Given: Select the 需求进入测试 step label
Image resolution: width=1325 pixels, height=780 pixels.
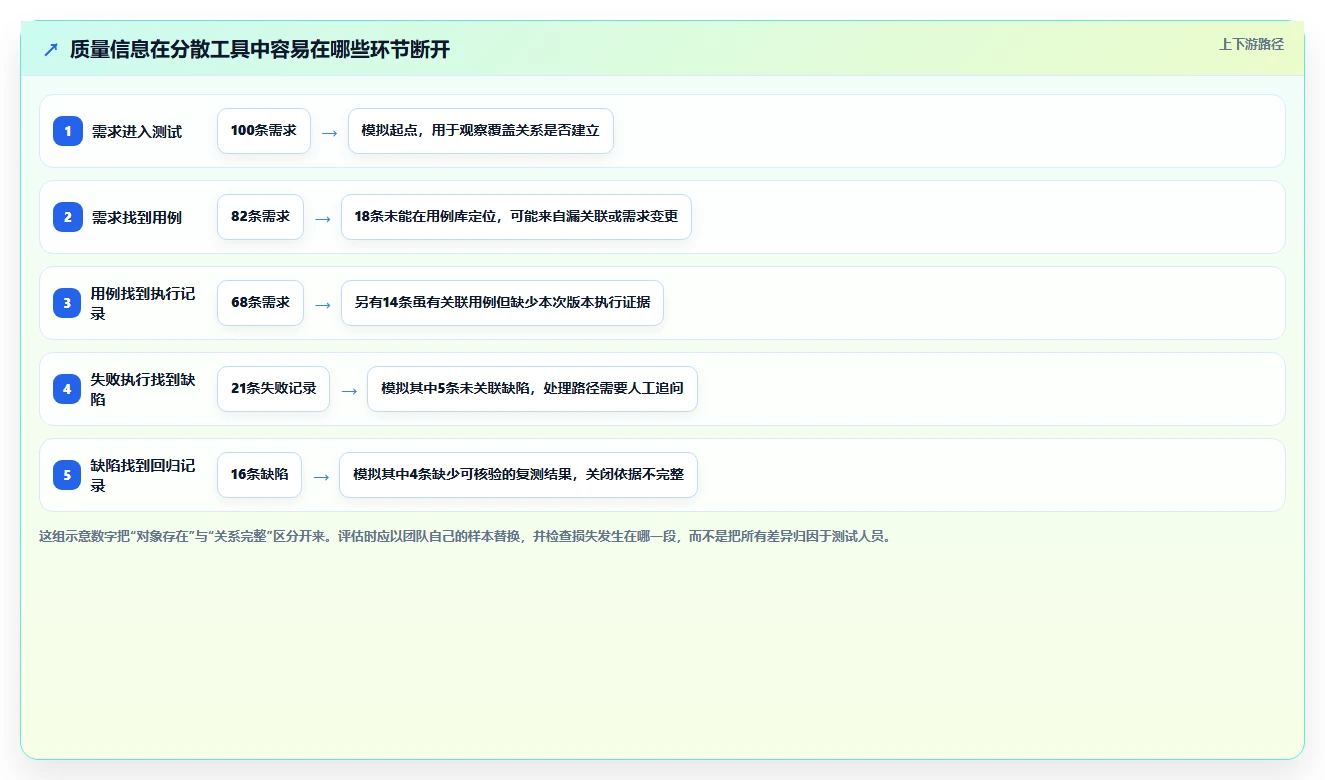Looking at the screenshot, I should click(137, 131).
